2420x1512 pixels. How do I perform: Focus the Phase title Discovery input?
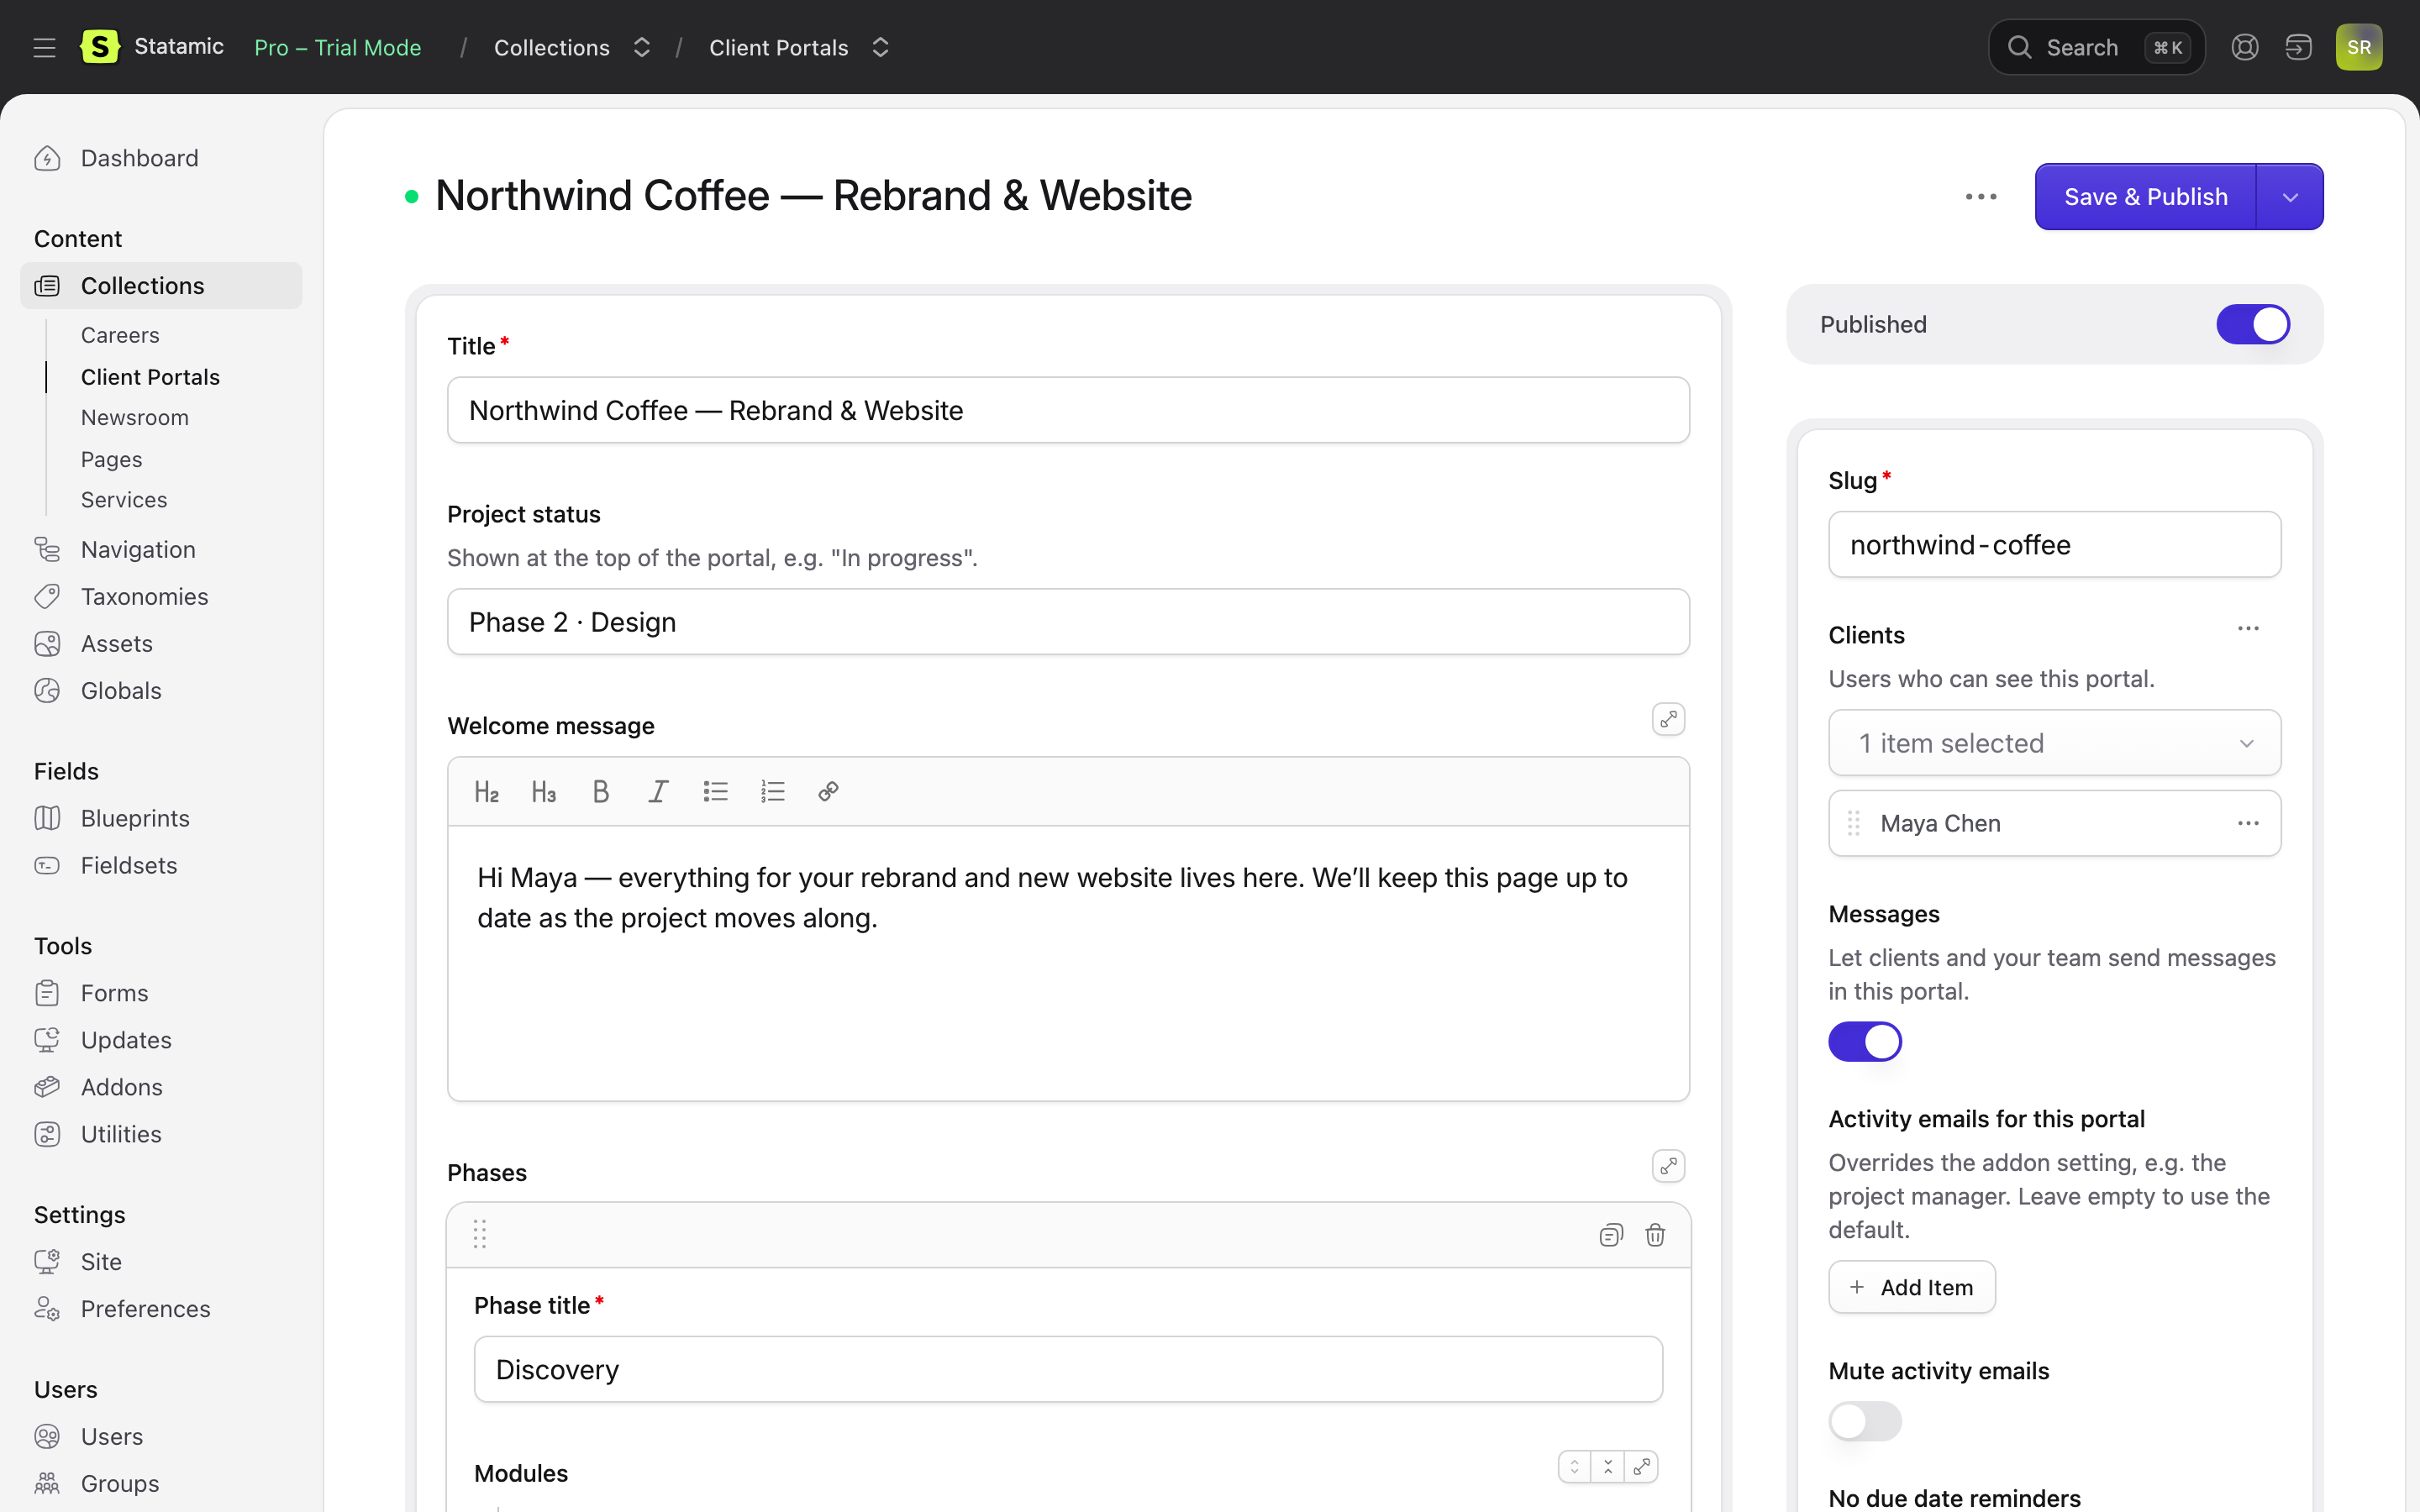(x=1068, y=1369)
